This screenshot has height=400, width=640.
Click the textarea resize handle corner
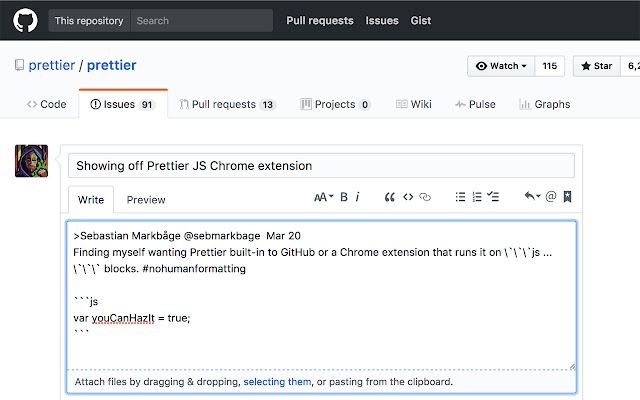point(572,367)
